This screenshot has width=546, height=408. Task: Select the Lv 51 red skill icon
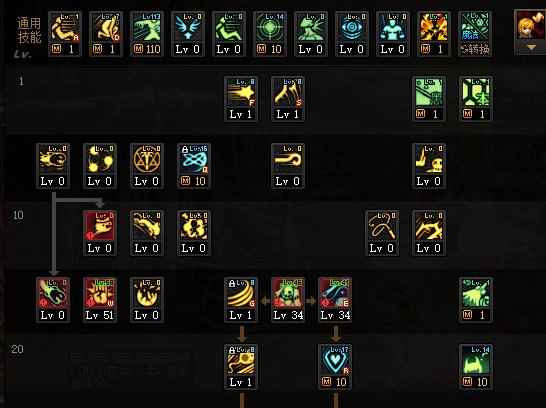(x=100, y=300)
